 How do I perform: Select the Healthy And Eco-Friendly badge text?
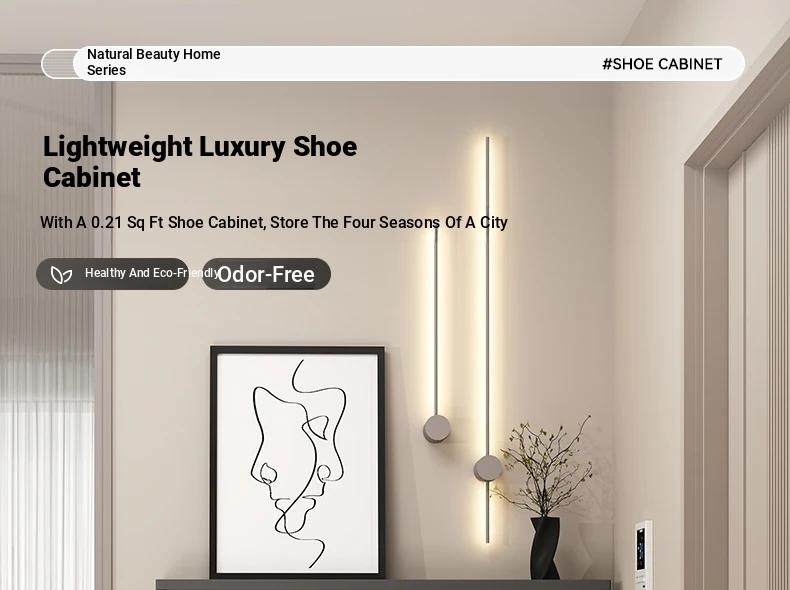pos(152,273)
